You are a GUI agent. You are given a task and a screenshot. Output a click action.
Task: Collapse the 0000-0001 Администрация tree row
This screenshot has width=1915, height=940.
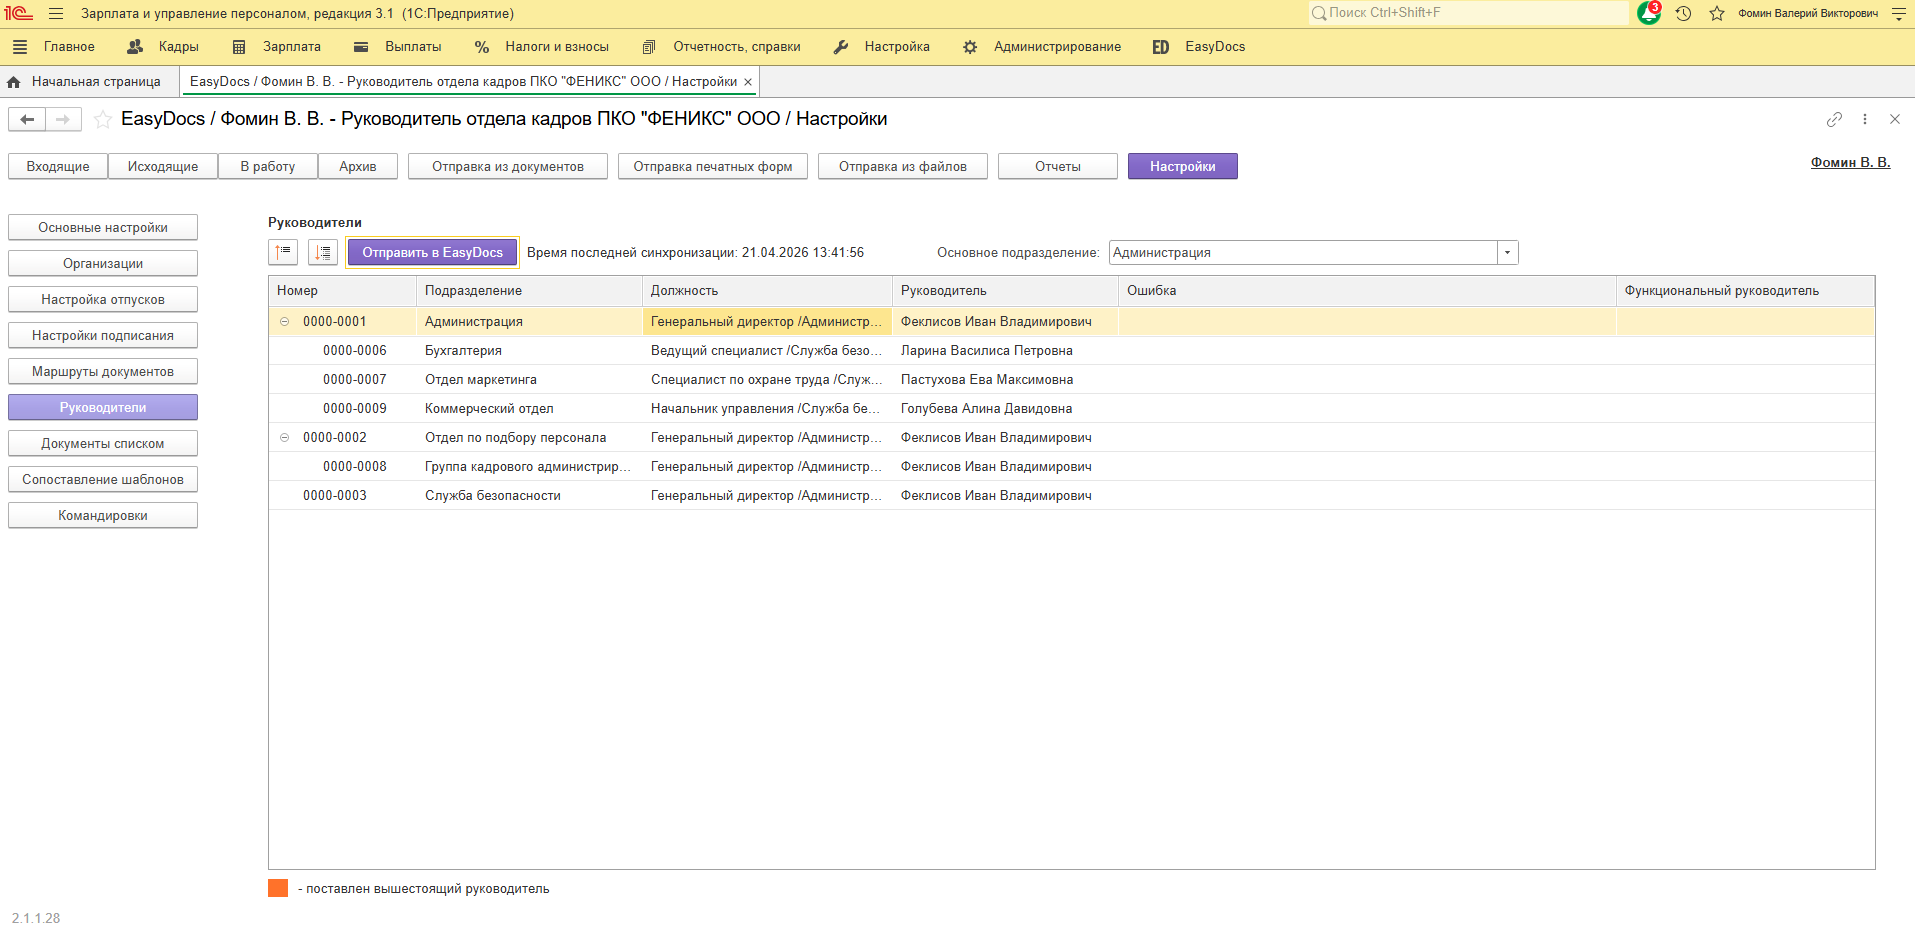(285, 322)
